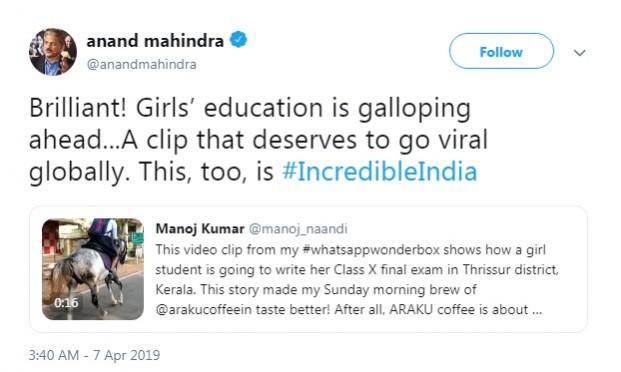Click 'deserves to go viral' tweet line
This screenshot has height=372, width=621.
[370, 139]
